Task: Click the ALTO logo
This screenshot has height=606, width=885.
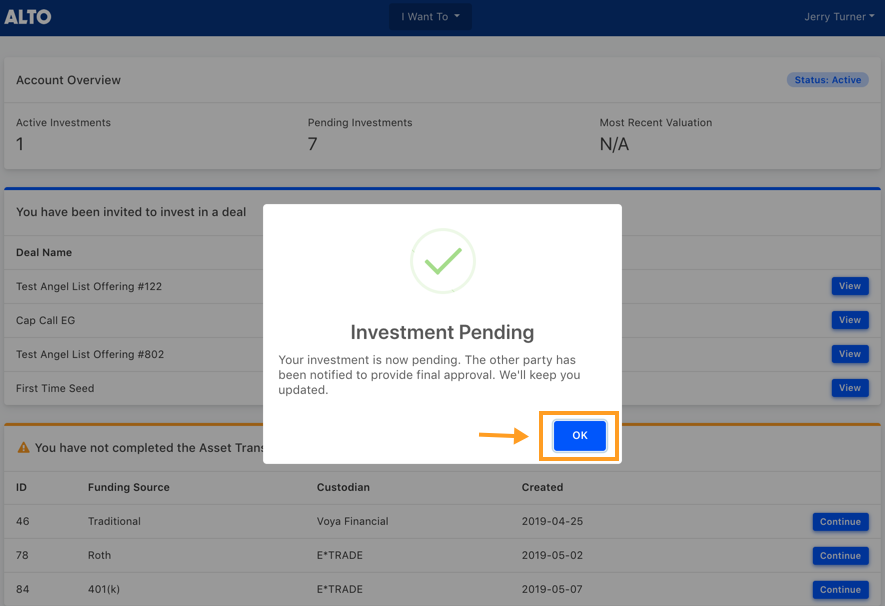Action: [28, 17]
